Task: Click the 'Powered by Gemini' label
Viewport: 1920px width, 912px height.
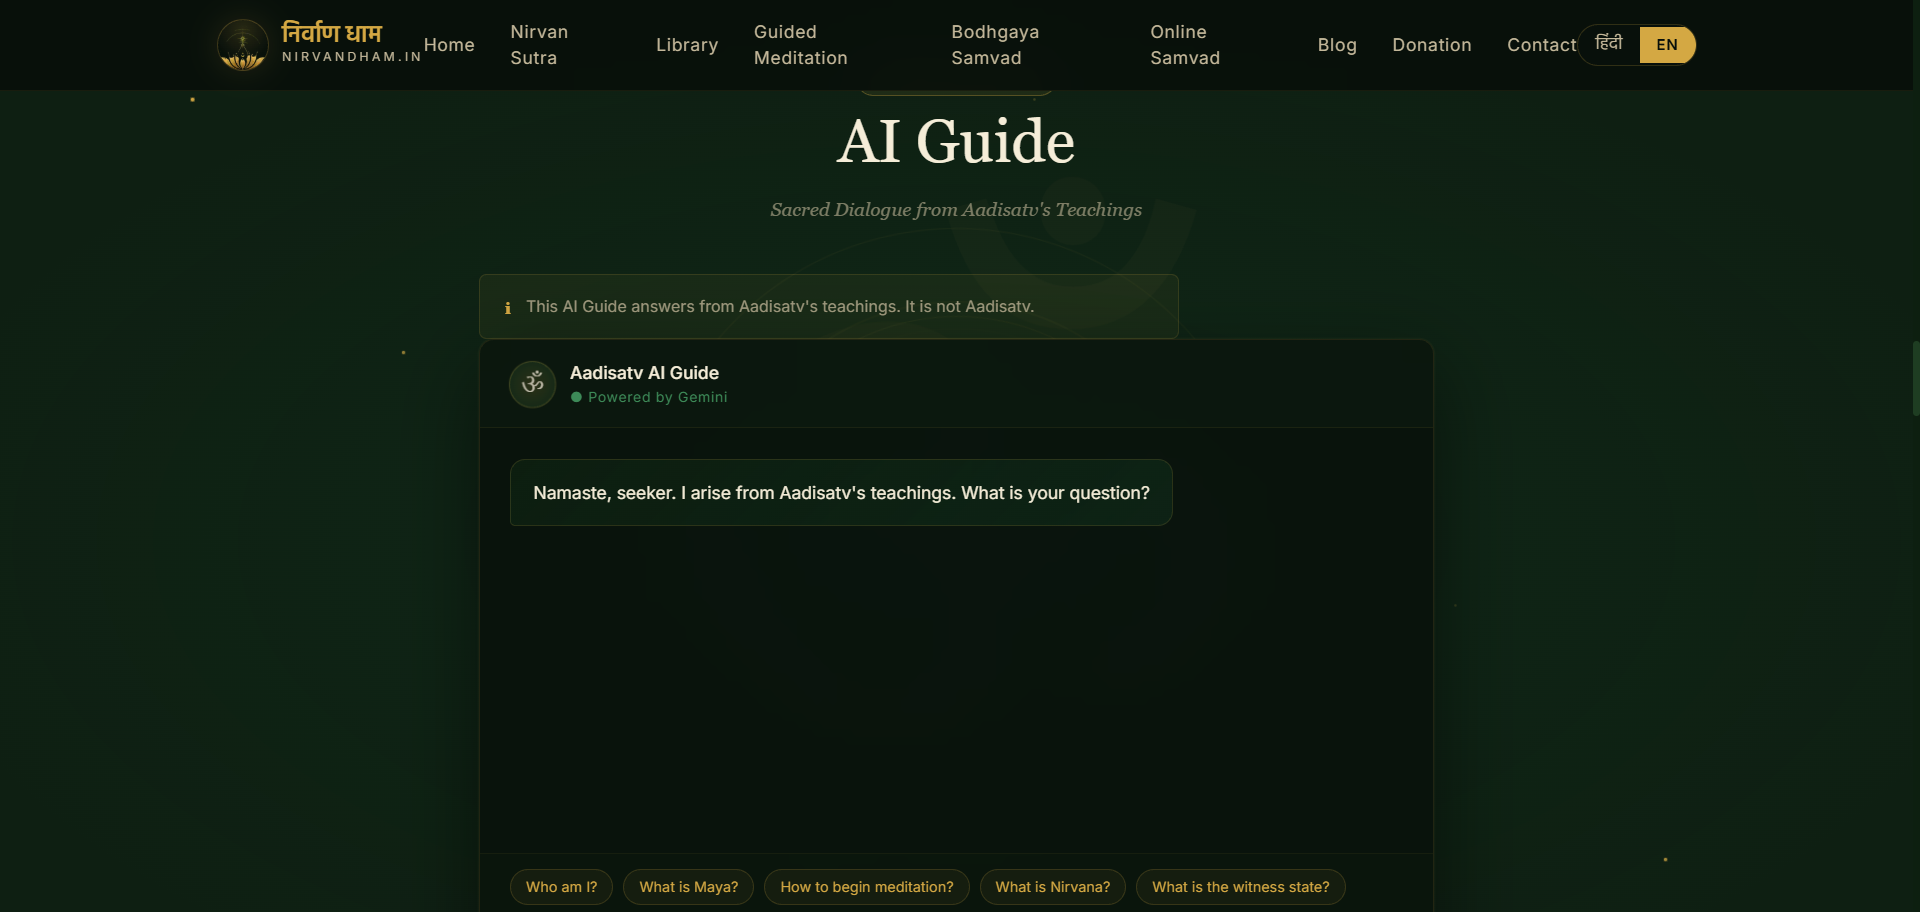Action: click(657, 397)
